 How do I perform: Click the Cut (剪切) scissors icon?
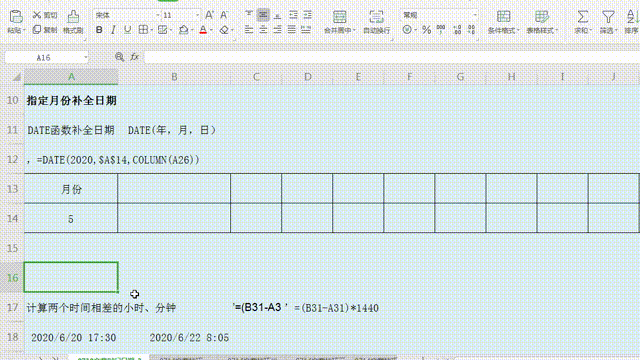37,15
